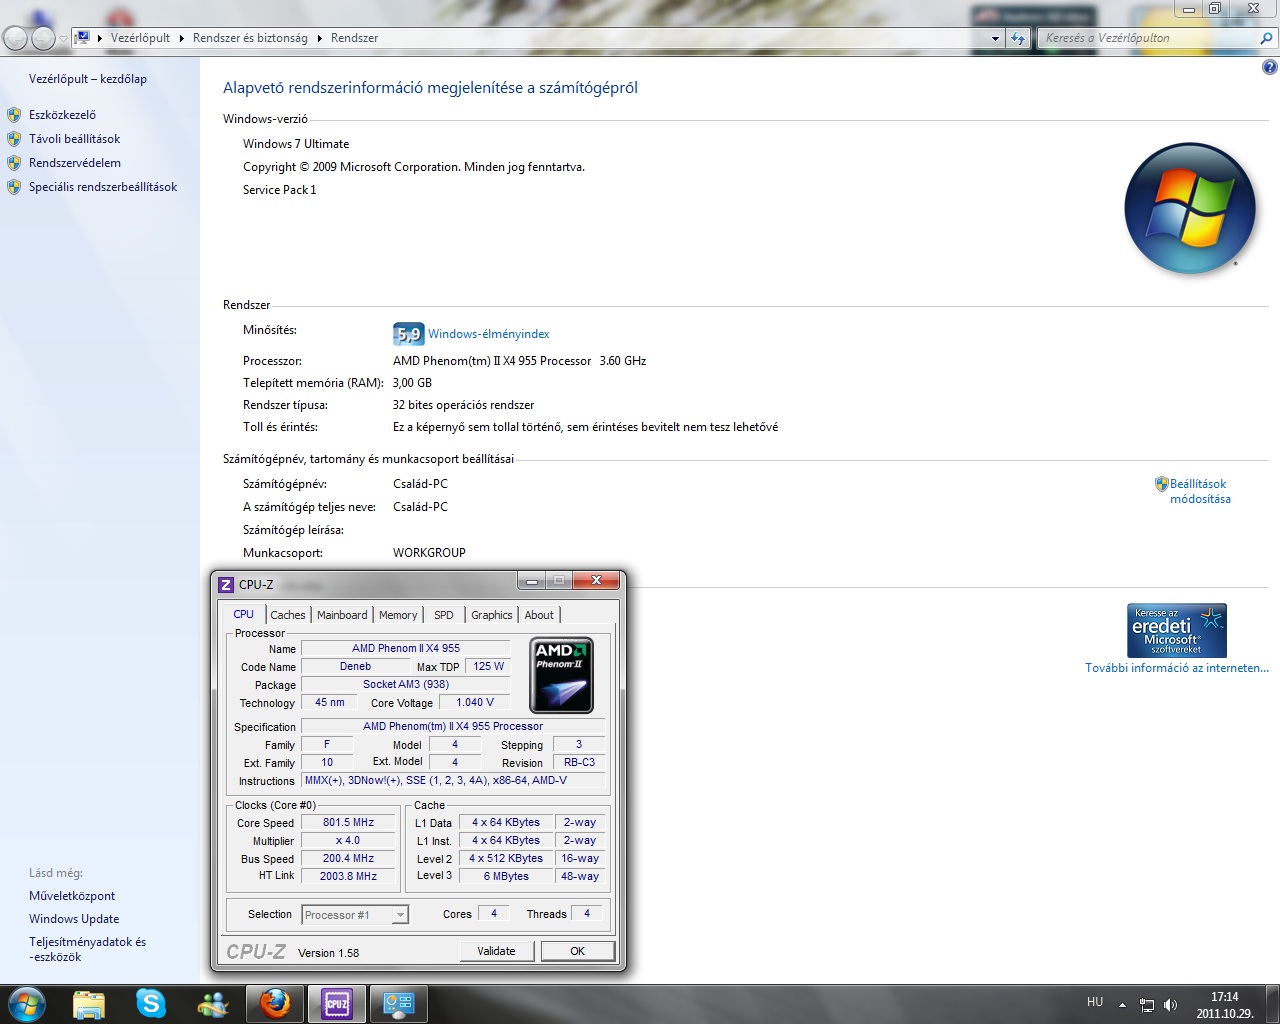Click the Core Voltage value 1.040 V
The height and width of the screenshot is (1024, 1280).
pos(475,702)
